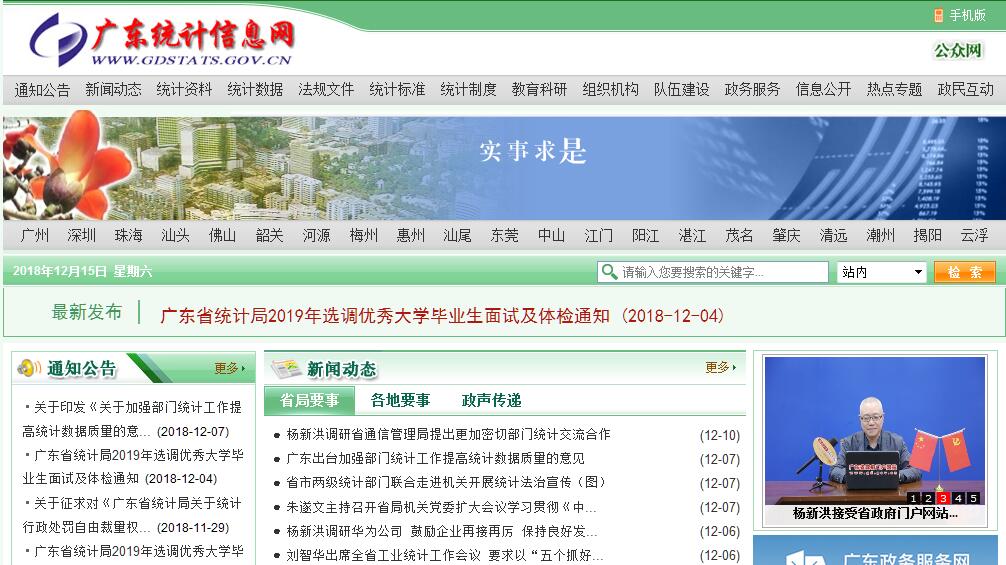
Task: Select the 广州 city link
Action: 35,235
